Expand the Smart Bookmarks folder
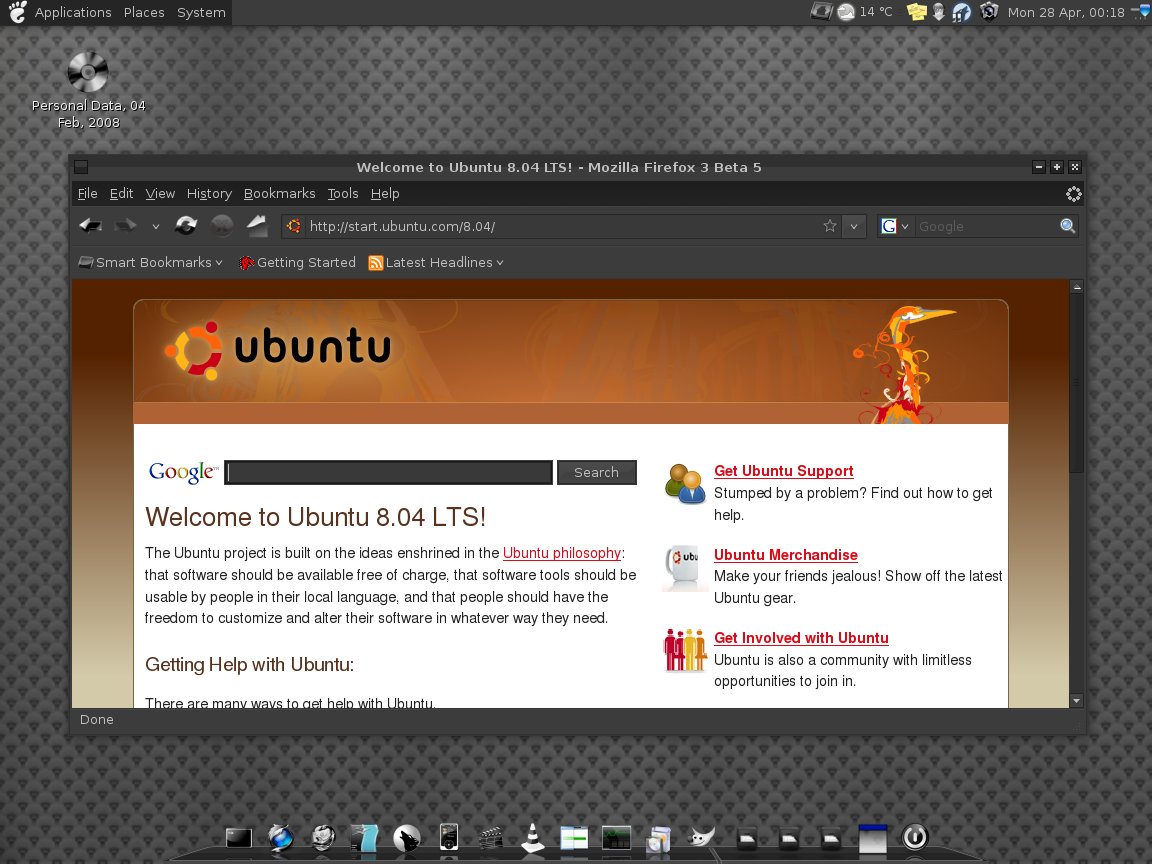 point(150,262)
